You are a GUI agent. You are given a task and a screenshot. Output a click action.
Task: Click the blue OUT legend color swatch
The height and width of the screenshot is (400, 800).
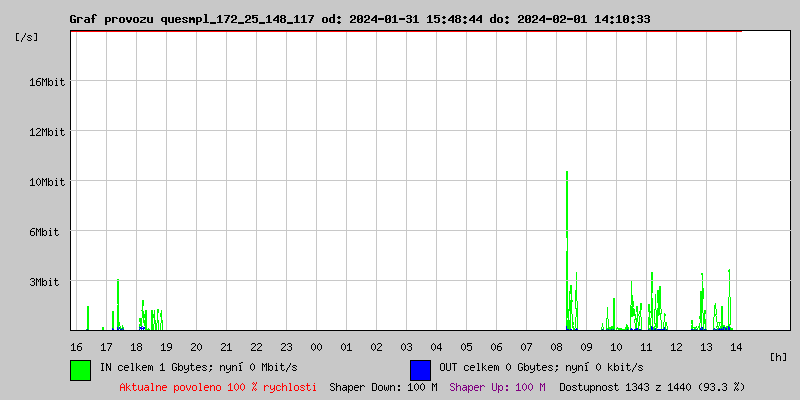420,369
